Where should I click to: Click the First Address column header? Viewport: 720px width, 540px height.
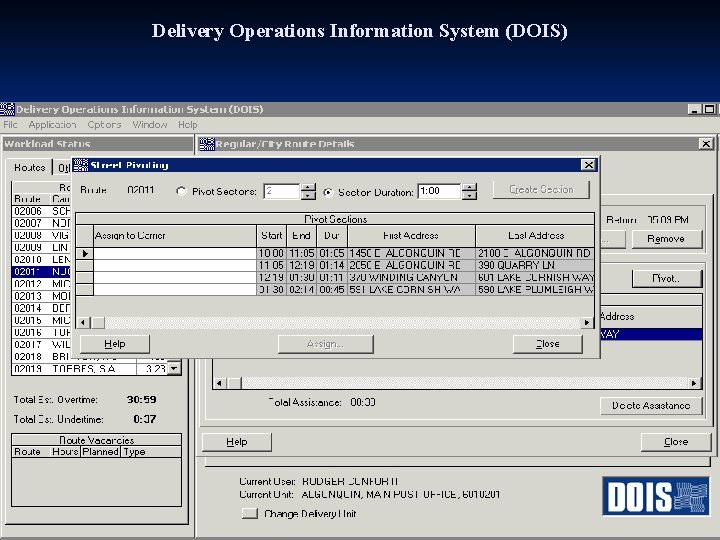(x=411, y=236)
